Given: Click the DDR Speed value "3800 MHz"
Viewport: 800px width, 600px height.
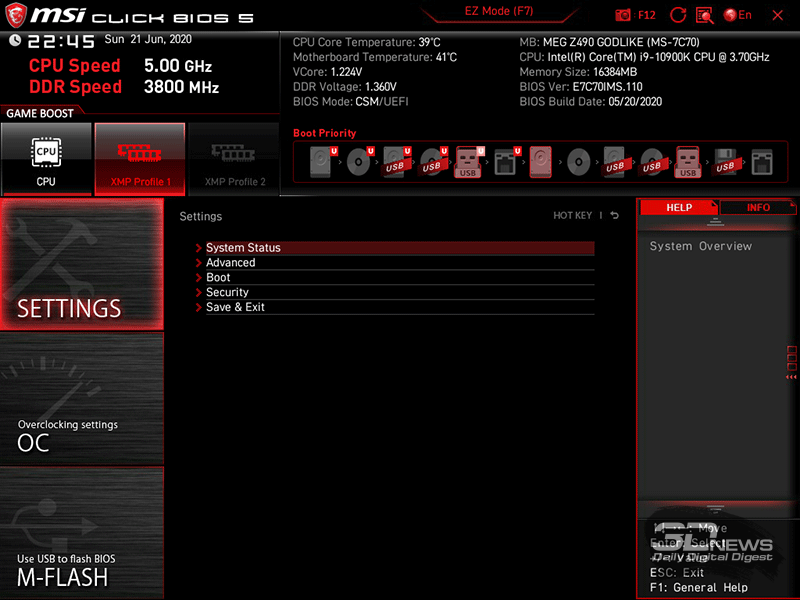Looking at the screenshot, I should coord(181,87).
